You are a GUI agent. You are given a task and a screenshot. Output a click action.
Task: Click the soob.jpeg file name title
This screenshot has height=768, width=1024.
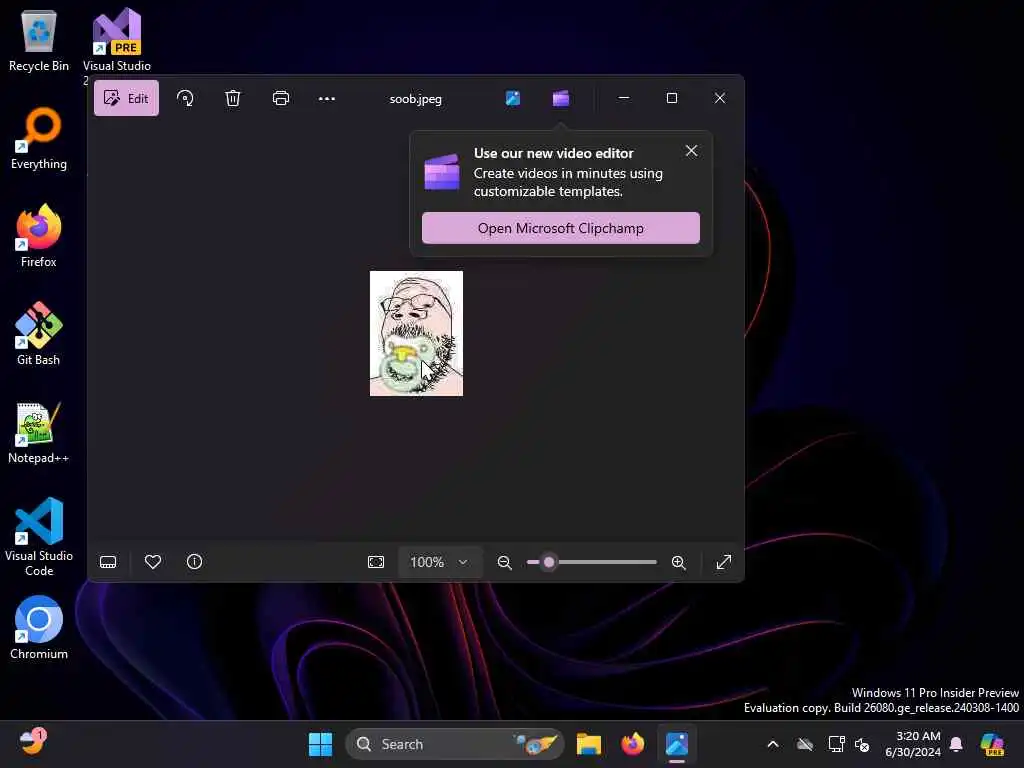[415, 99]
